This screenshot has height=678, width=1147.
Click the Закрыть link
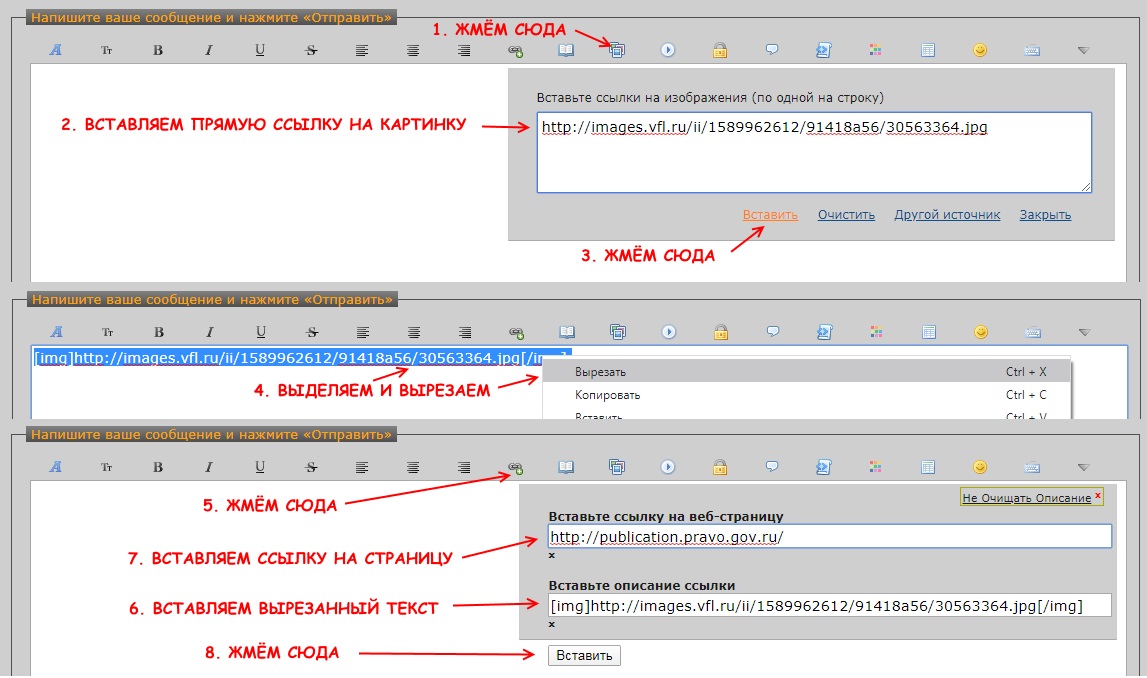click(1045, 215)
